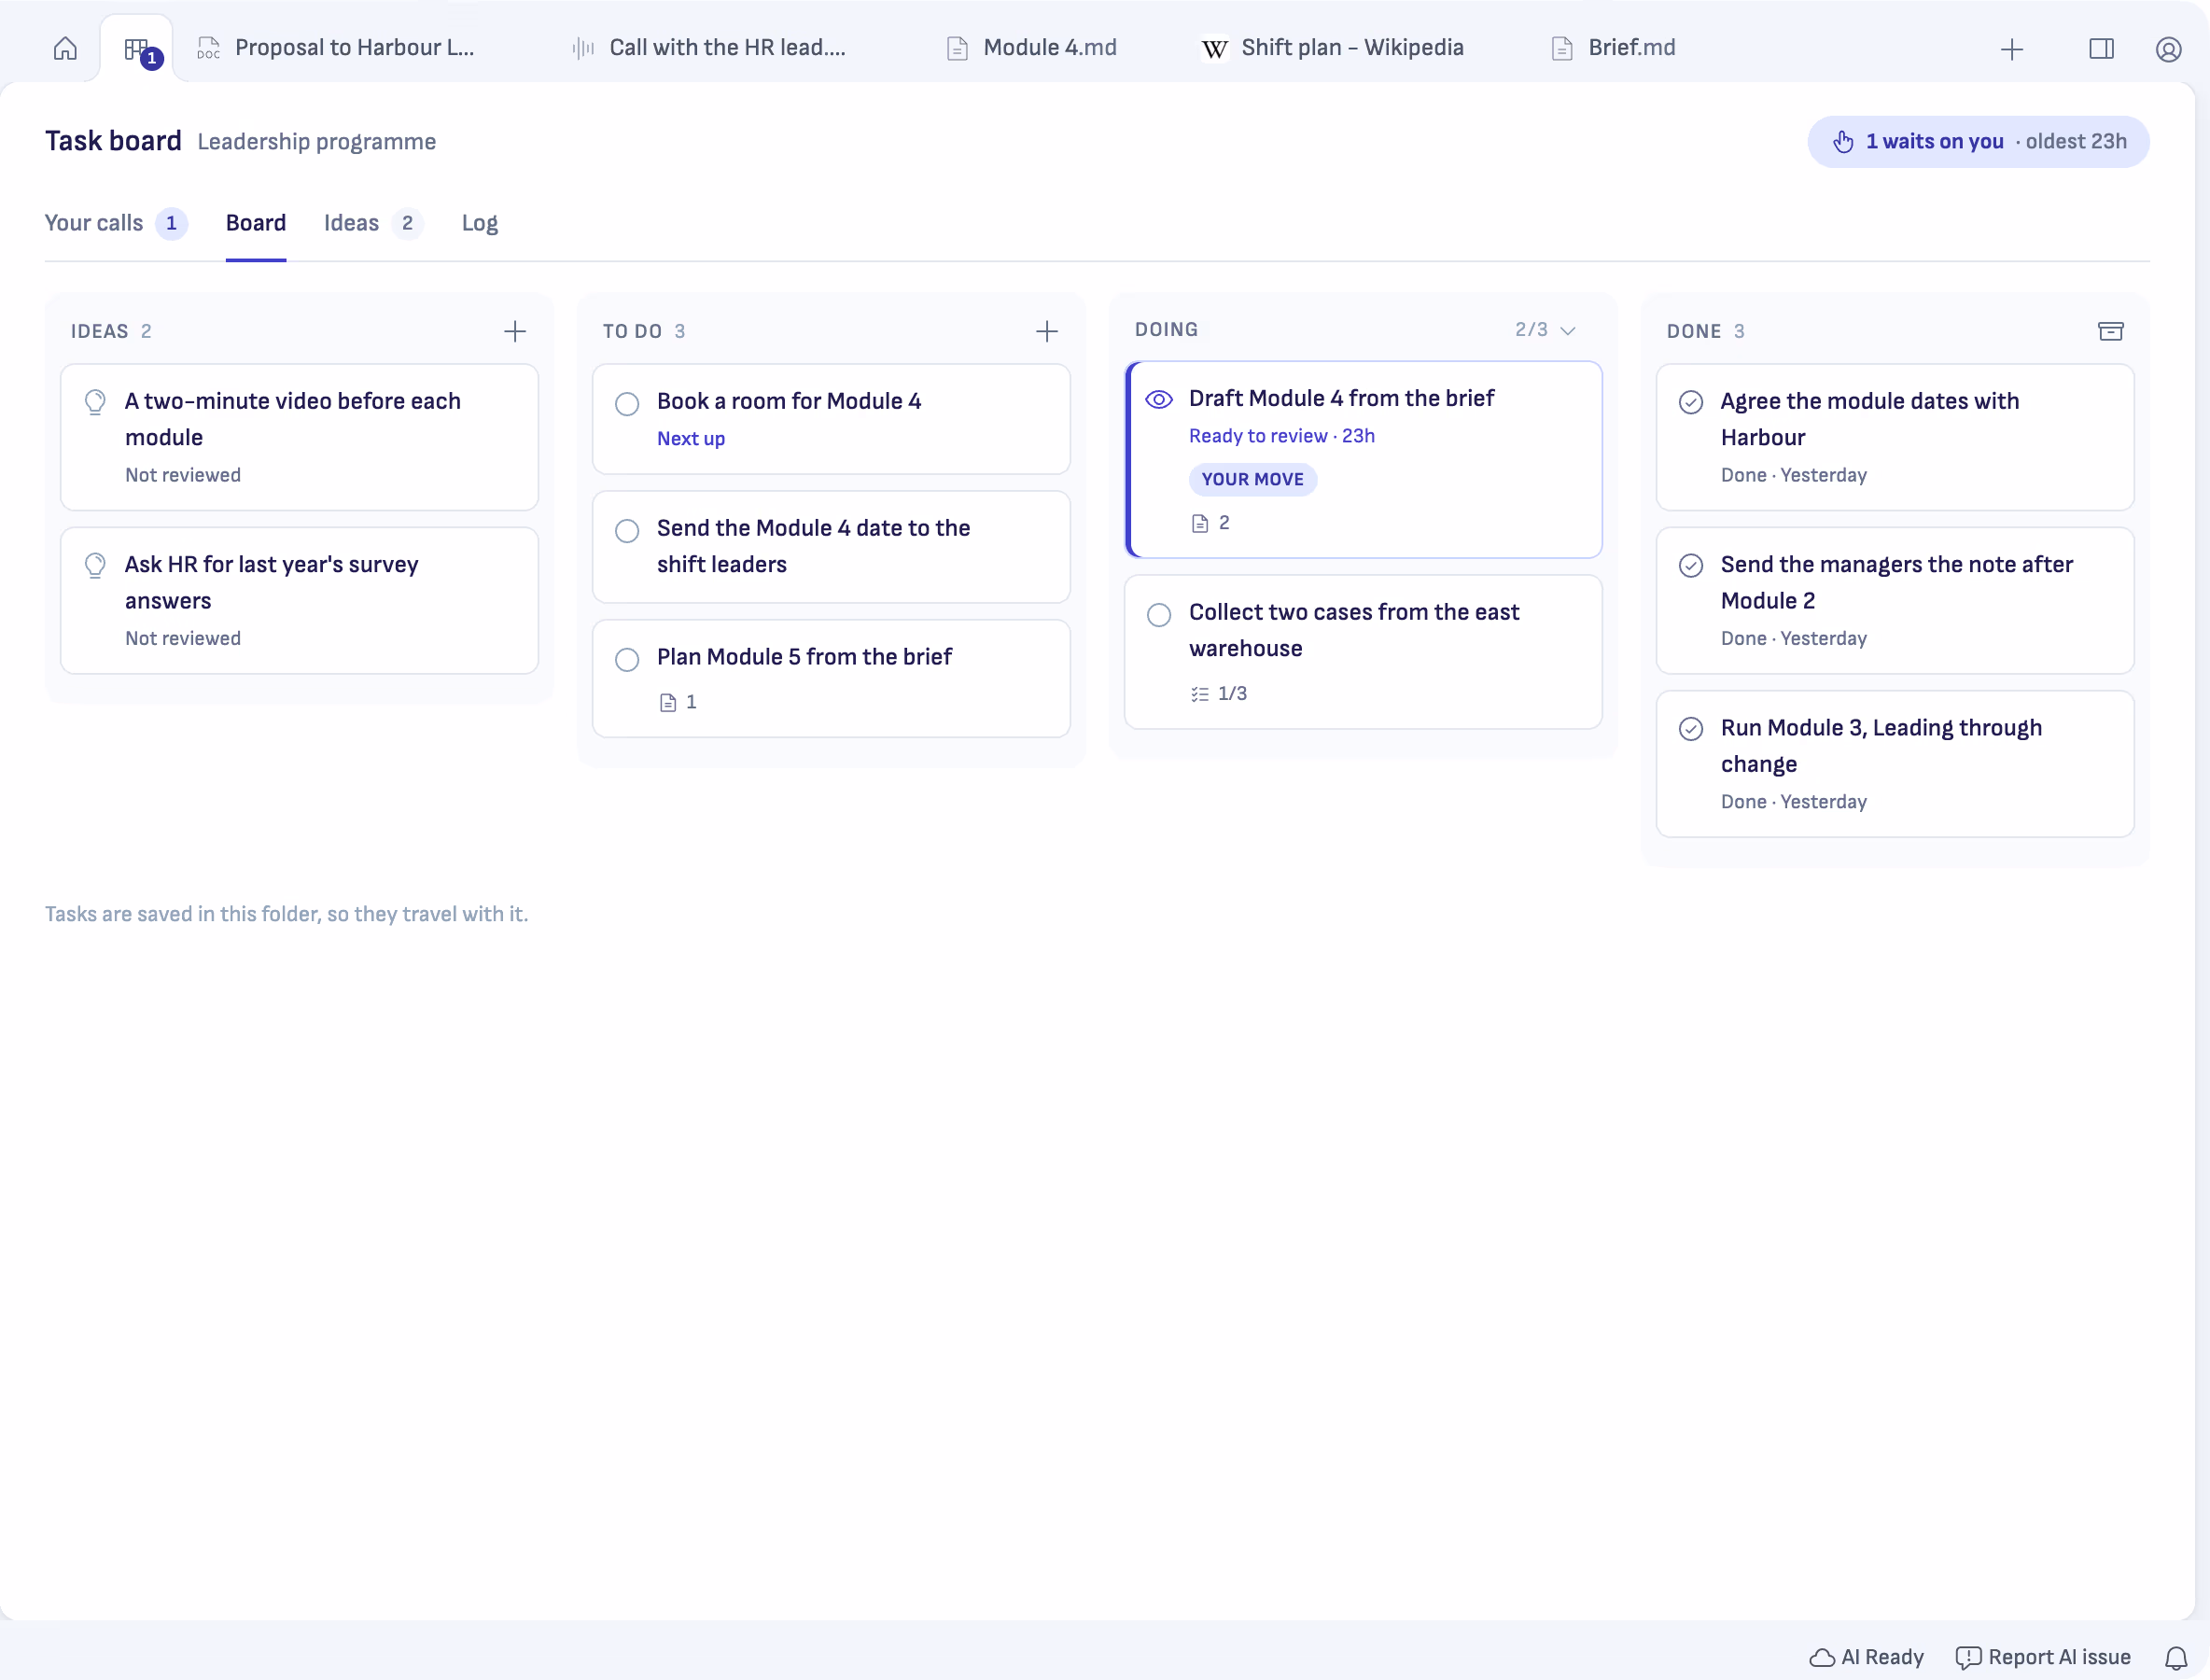Check off Collect two cases task
The image size is (2210, 1680).
click(x=1158, y=614)
